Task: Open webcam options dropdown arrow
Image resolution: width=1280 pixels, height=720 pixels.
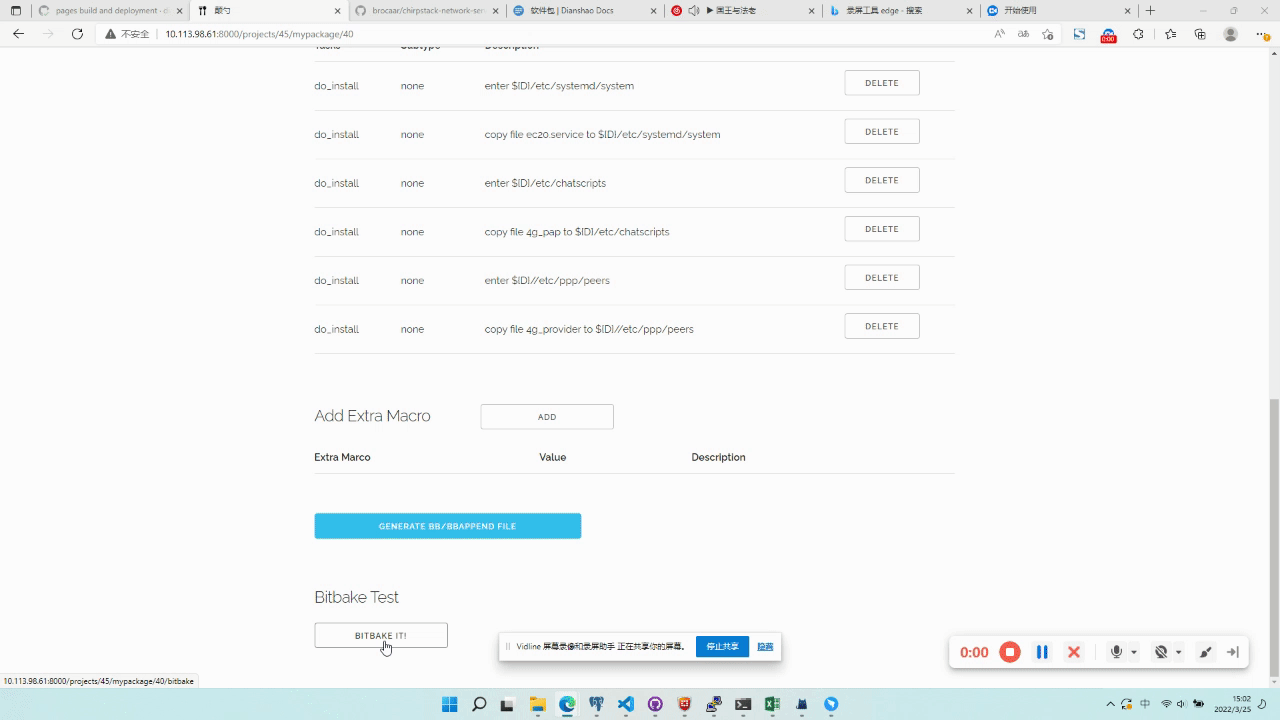Action: [x=1179, y=653]
